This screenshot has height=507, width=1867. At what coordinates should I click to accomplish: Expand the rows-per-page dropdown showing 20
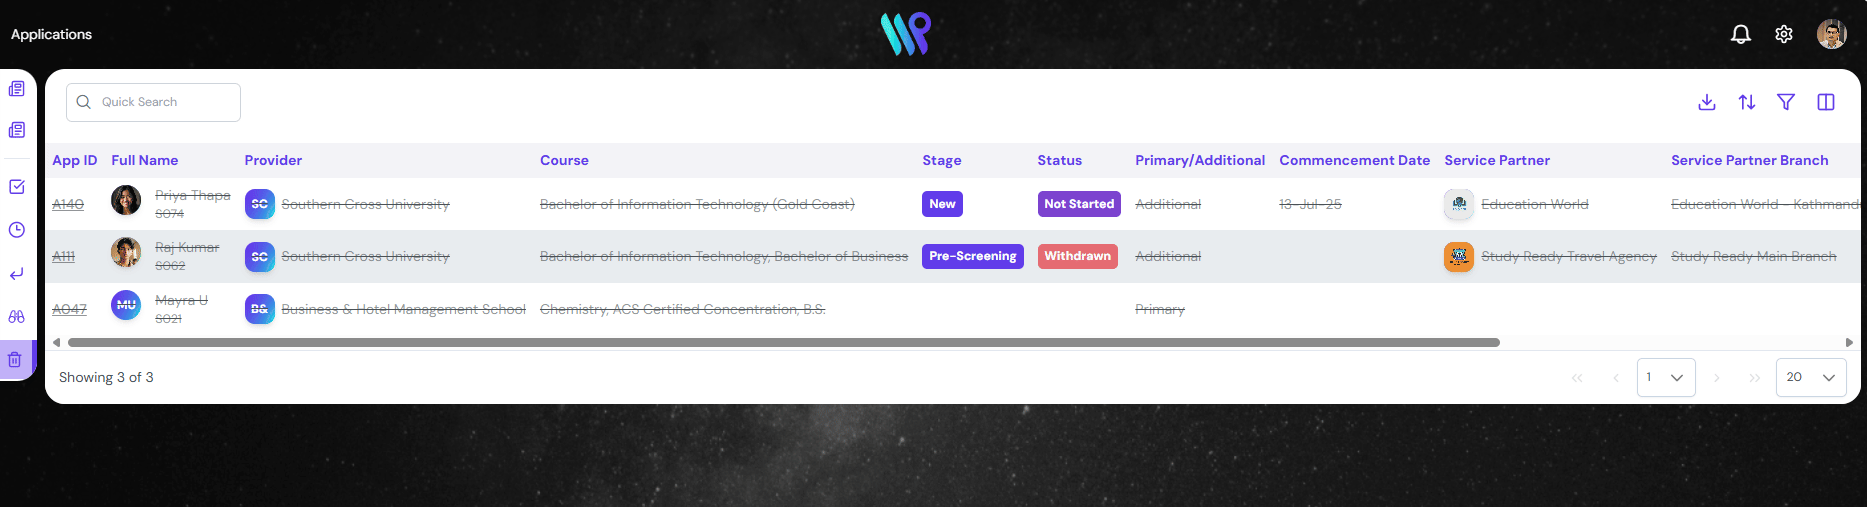tap(1810, 377)
